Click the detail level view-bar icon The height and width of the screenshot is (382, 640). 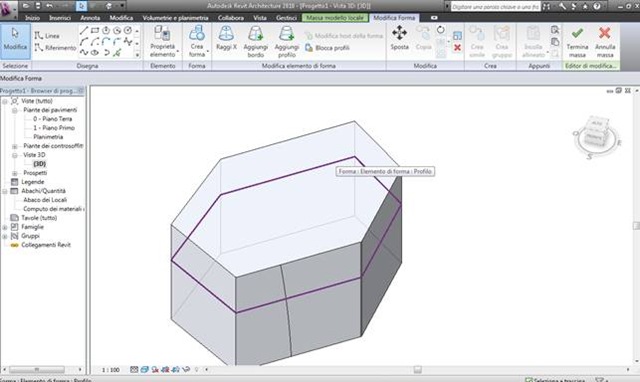(x=134, y=369)
